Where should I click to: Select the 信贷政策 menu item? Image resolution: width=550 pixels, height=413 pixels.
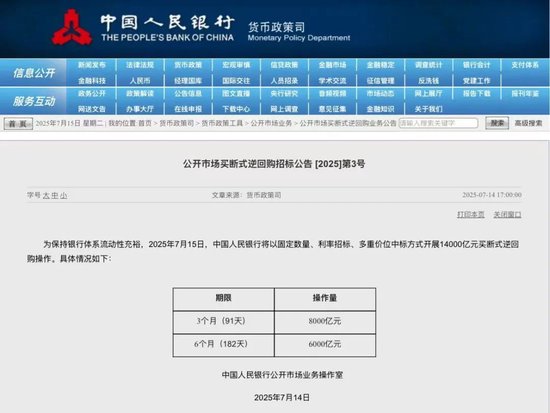(284, 65)
